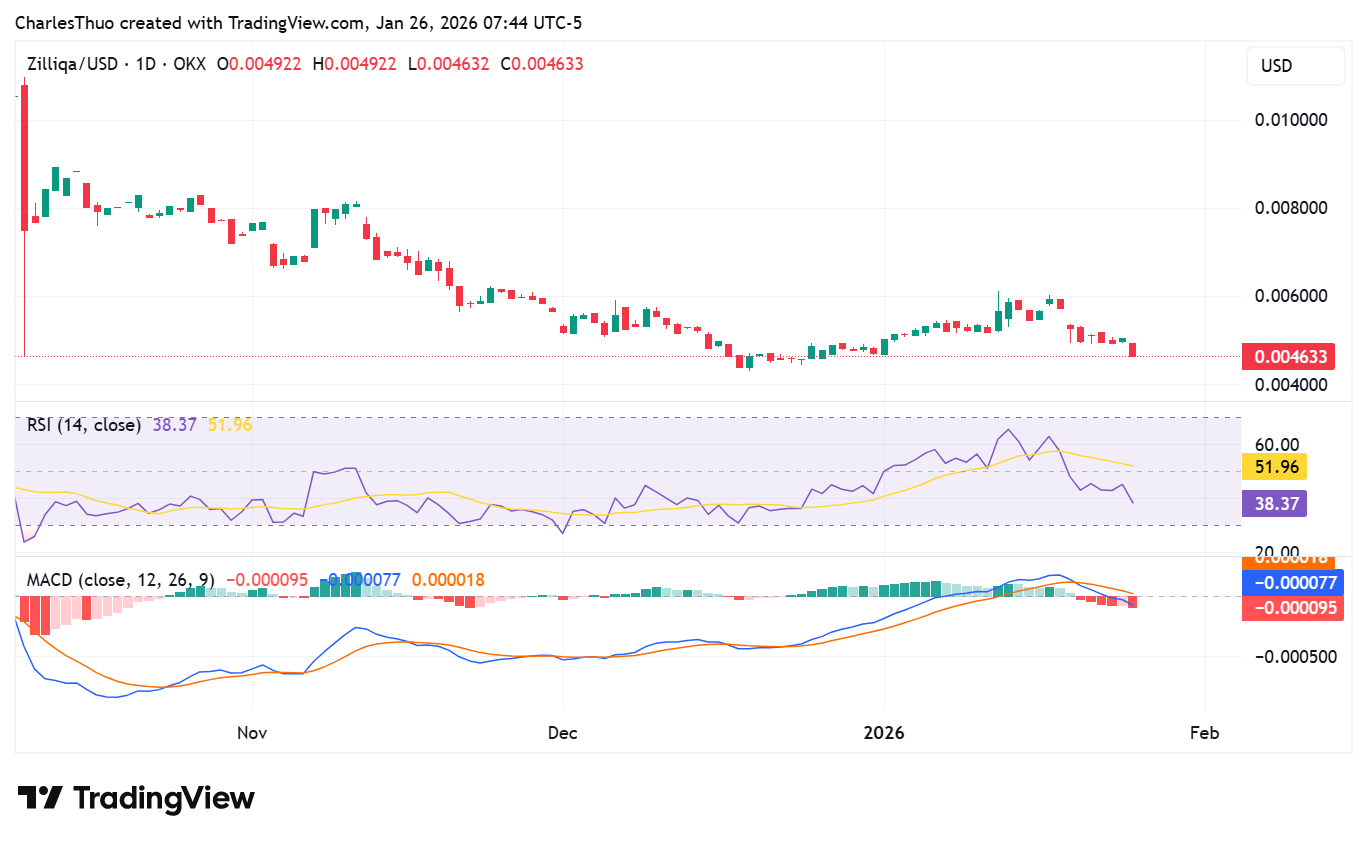Click the TradingView logo at bottom left
The image size is (1367, 843).
(135, 797)
